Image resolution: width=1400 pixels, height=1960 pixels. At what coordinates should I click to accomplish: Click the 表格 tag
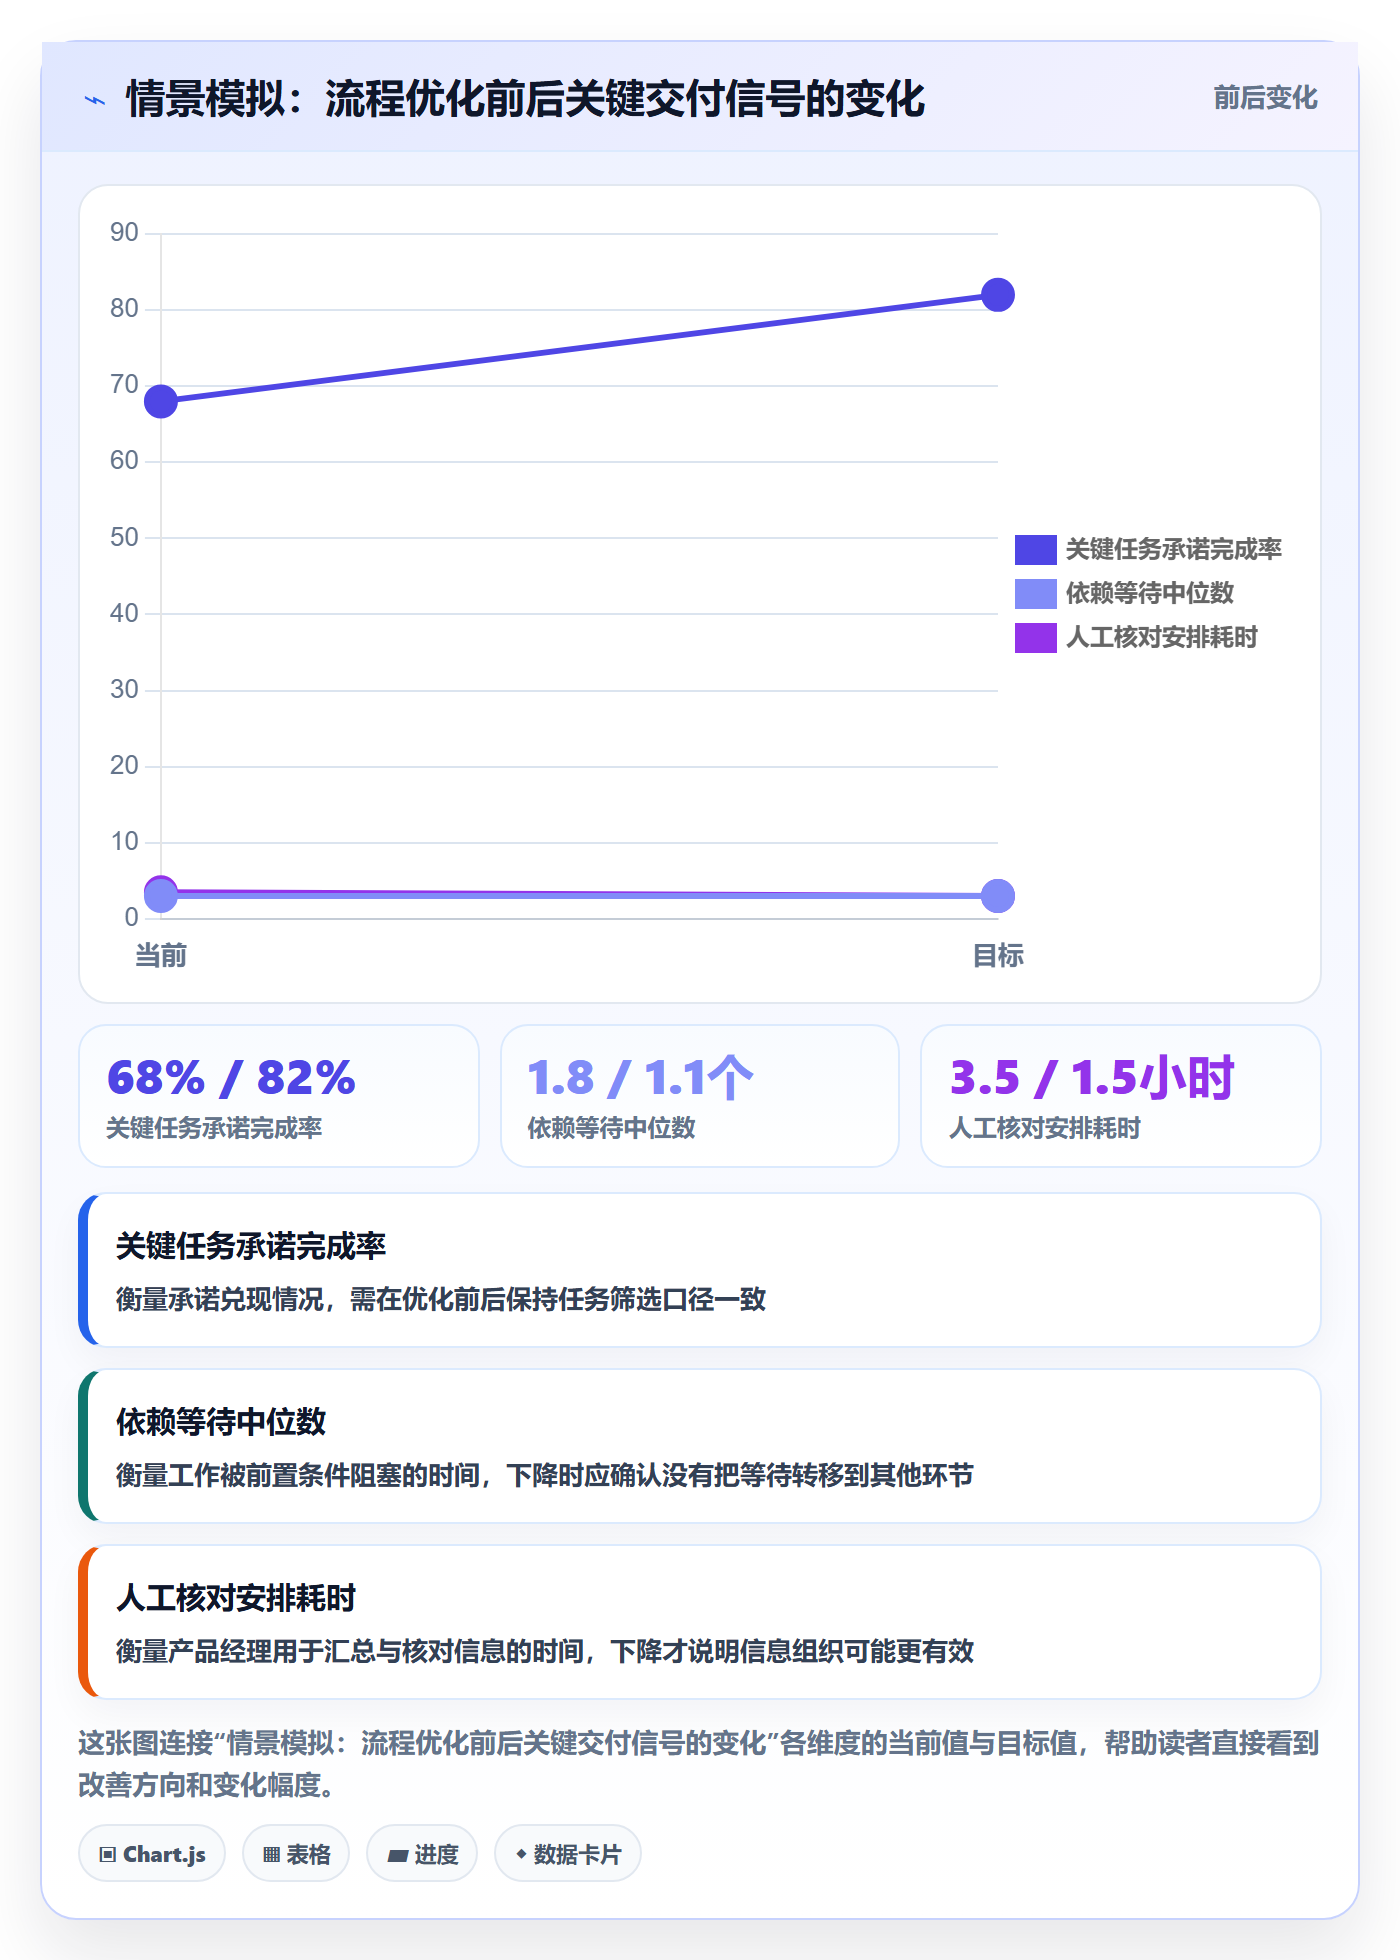(x=296, y=1854)
